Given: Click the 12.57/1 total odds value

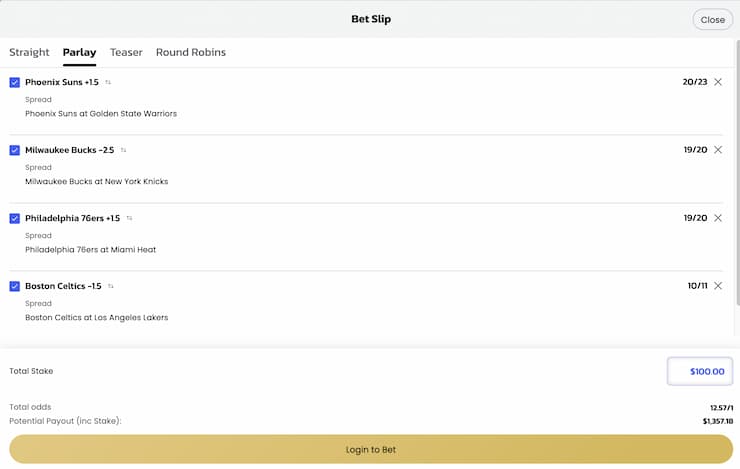Looking at the screenshot, I should [722, 408].
